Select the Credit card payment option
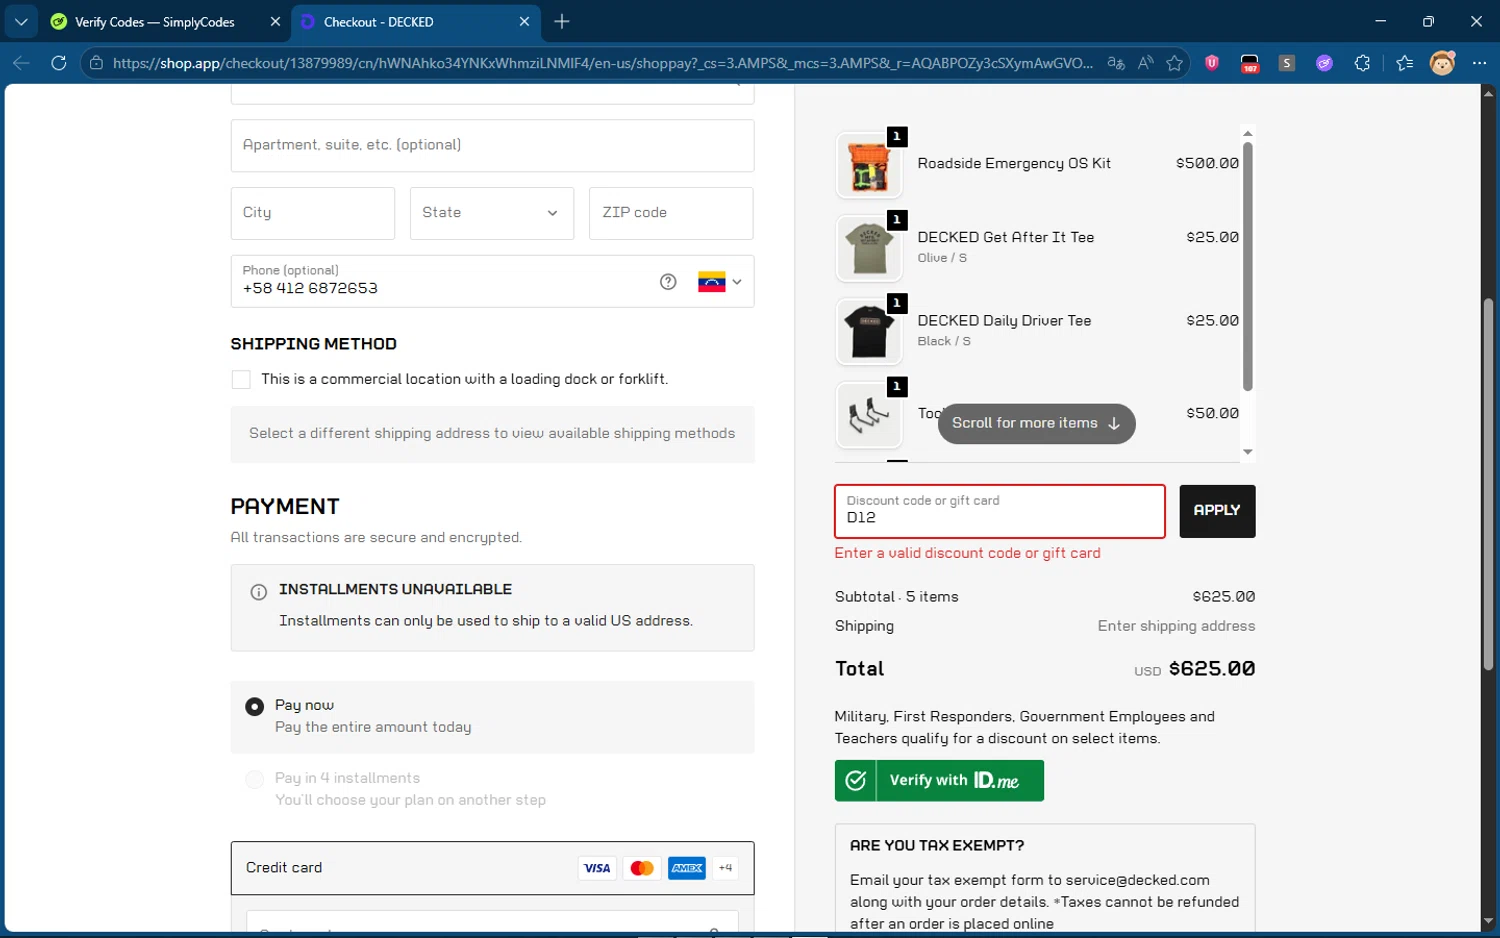 [492, 868]
